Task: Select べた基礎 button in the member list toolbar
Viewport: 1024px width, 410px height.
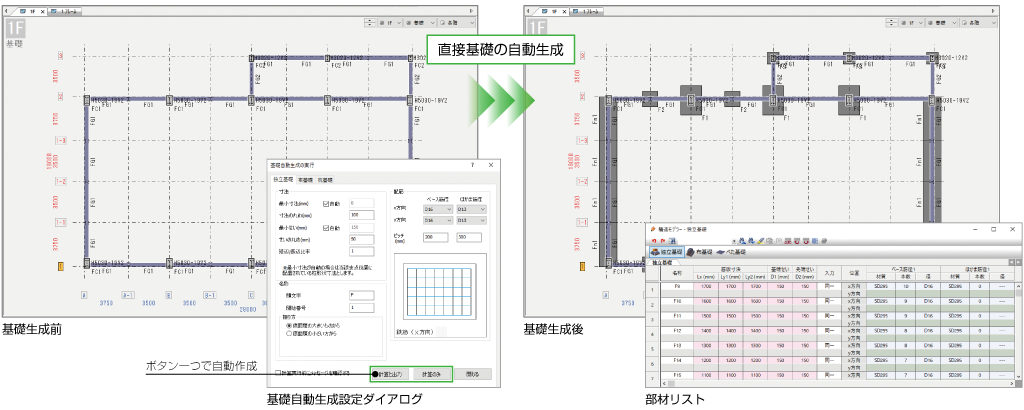Action: tap(731, 252)
